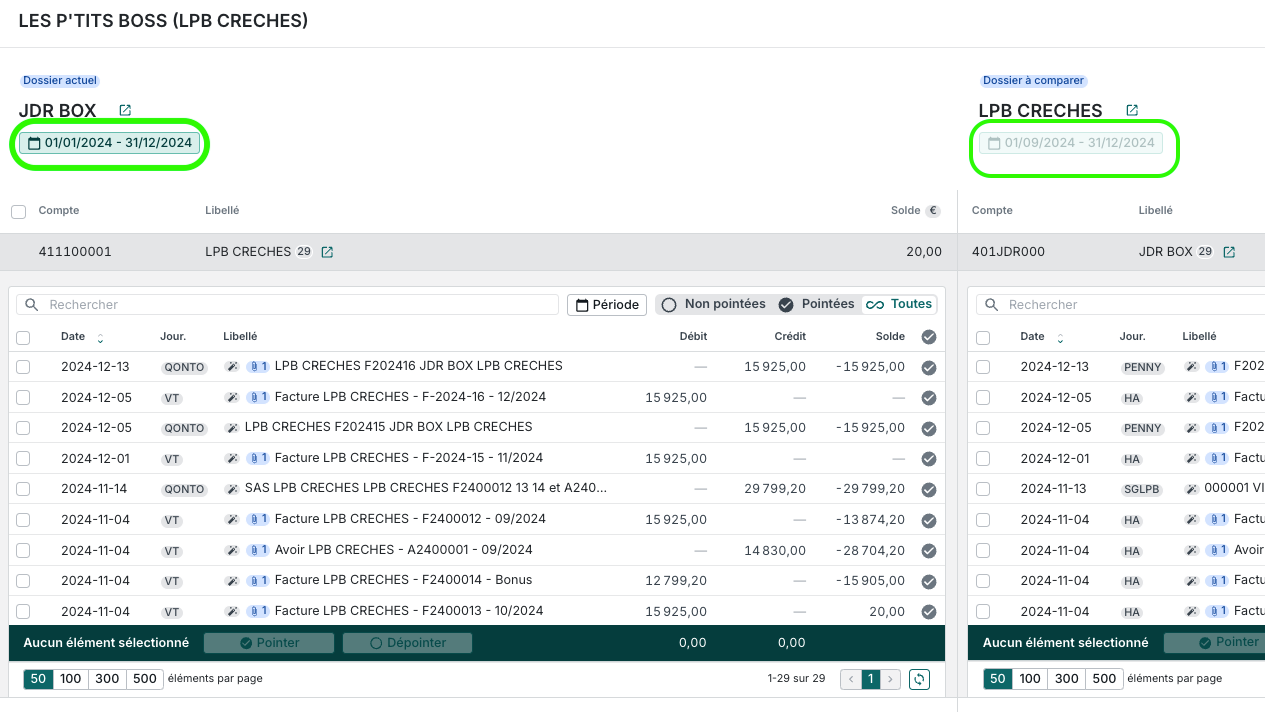This screenshot has width=1265, height=712.
Task: Open LPB CRECHES dossier external link icon
Action: coord(1132,110)
